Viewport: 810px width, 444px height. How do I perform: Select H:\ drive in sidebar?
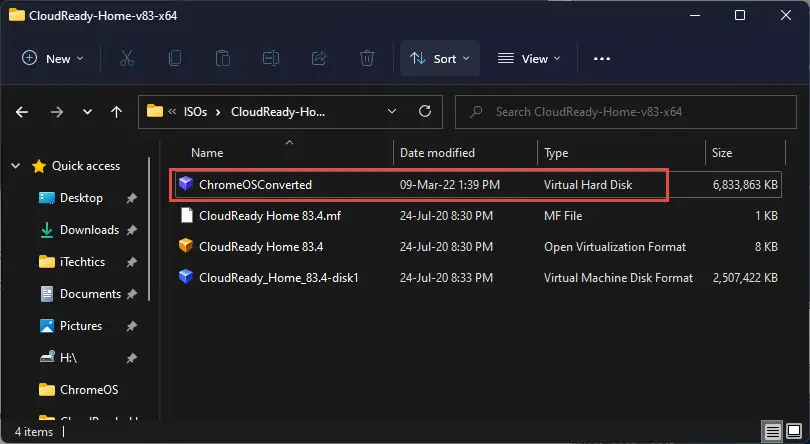coord(68,358)
